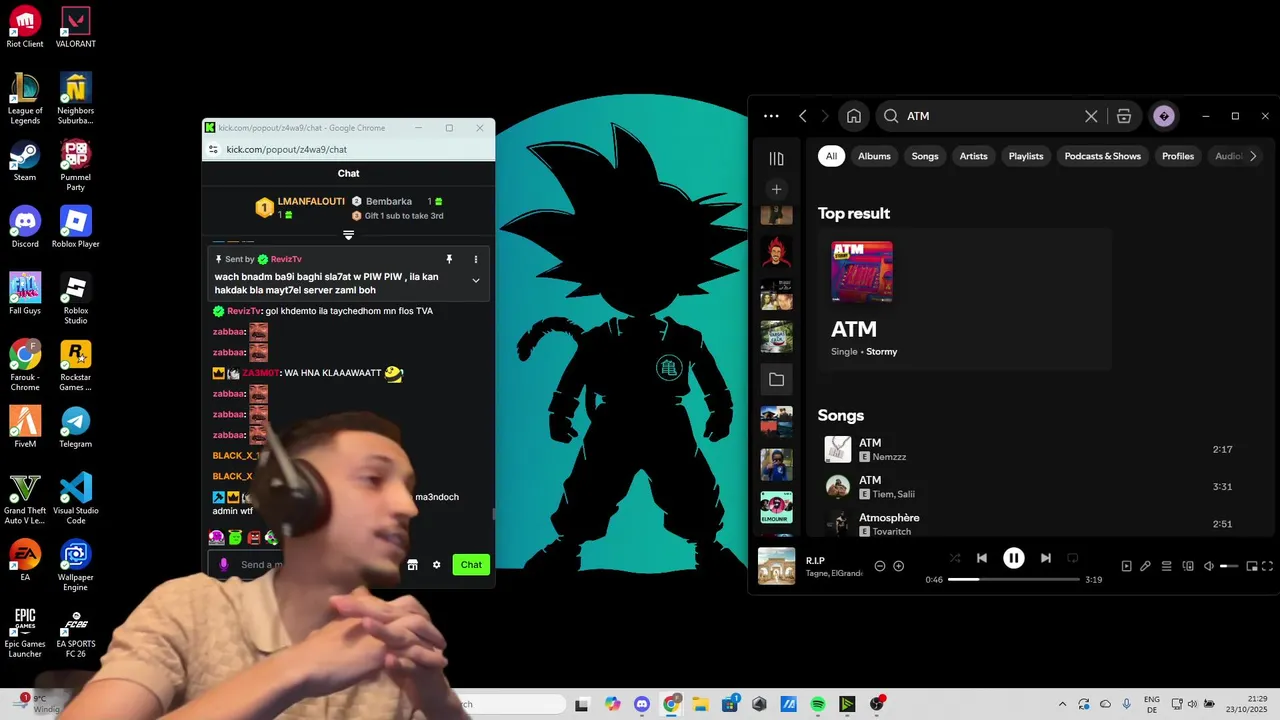
Task: Open Spotify from the Windows taskbar
Action: (818, 704)
